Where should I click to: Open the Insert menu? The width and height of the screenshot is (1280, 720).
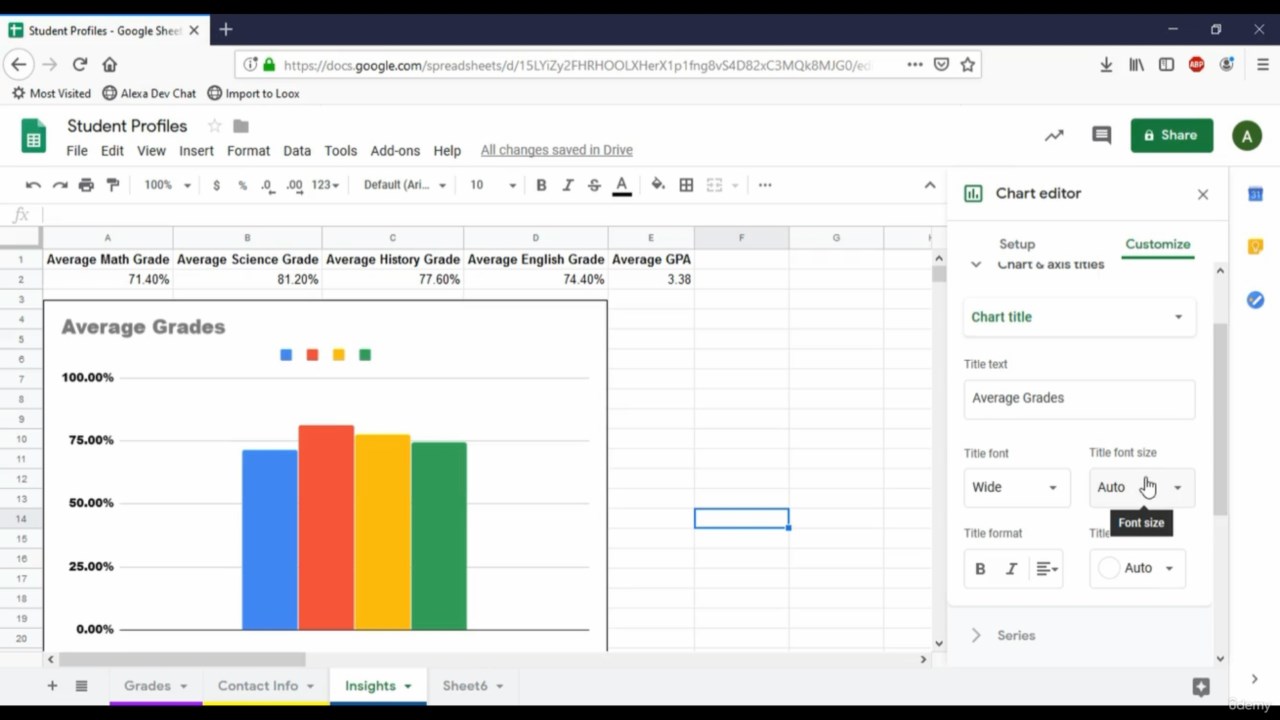pyautogui.click(x=196, y=150)
